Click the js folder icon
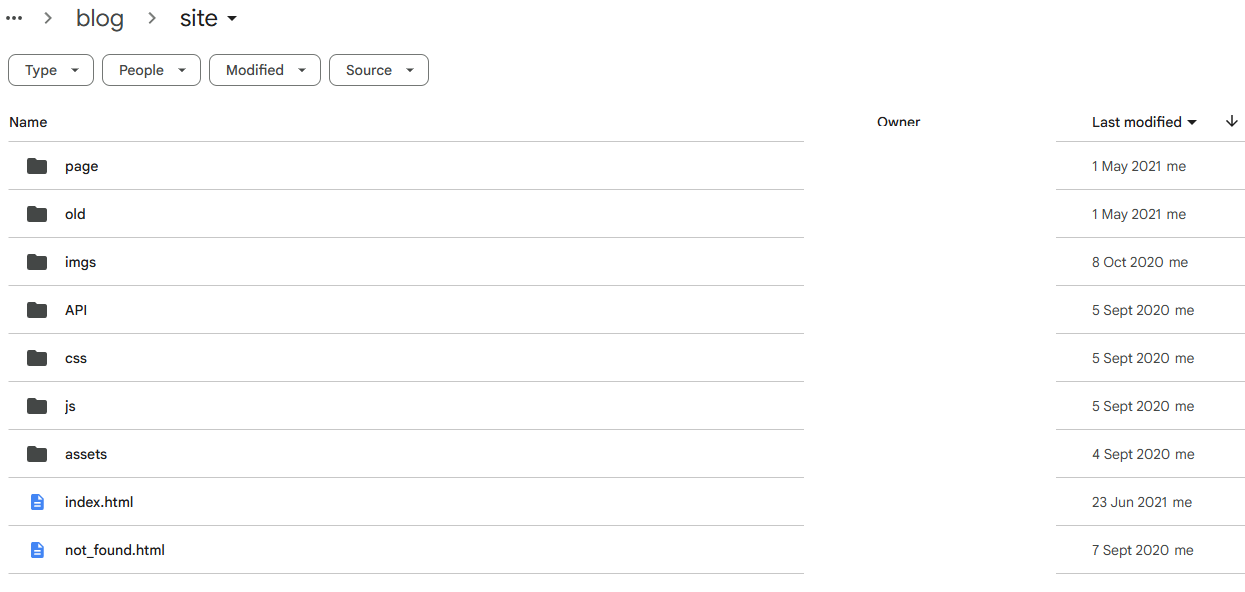1245x592 pixels. tap(37, 406)
